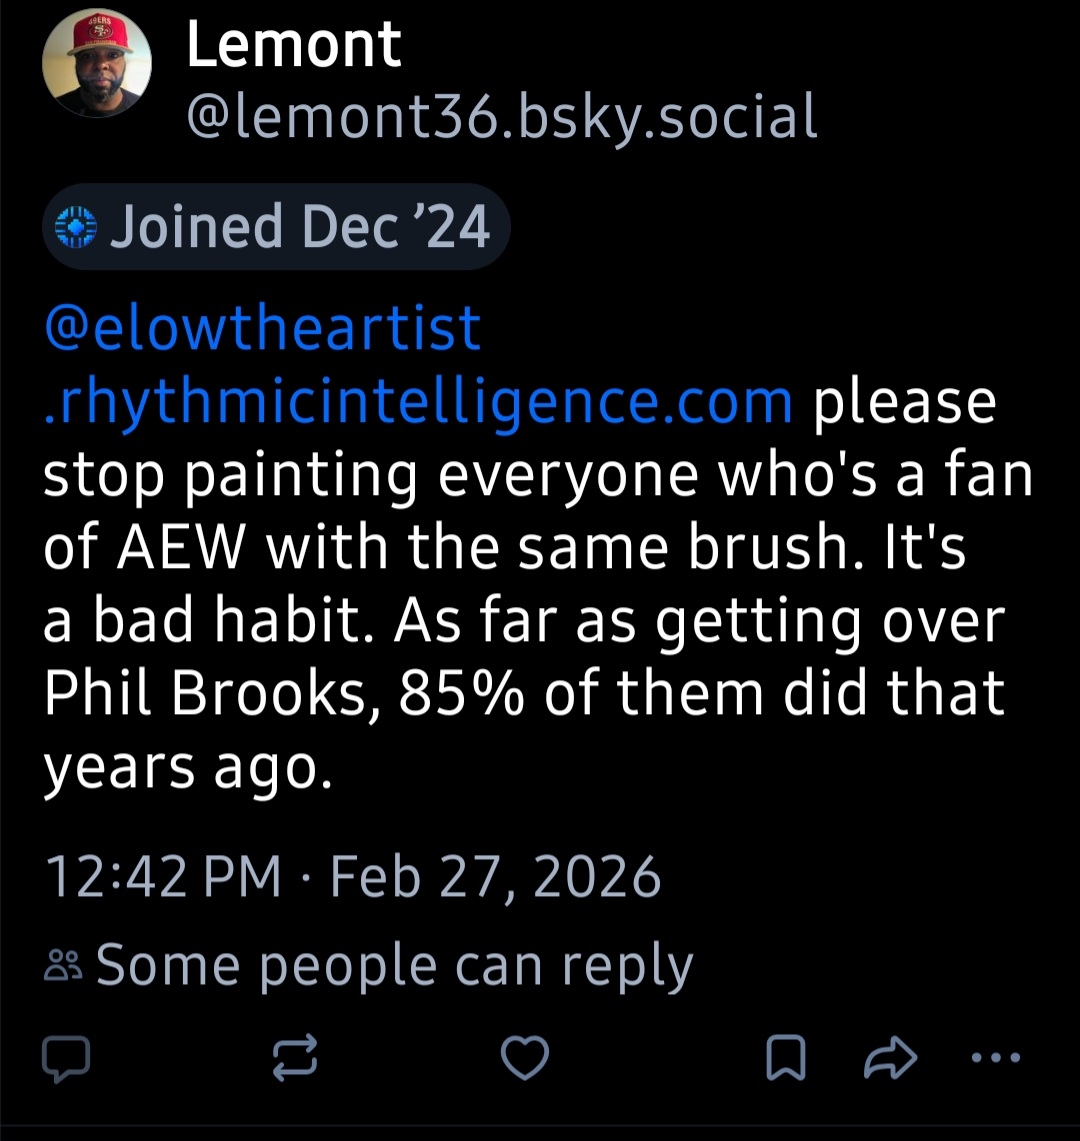
Task: Click the blue icon in the Joined badge
Action: [x=77, y=227]
